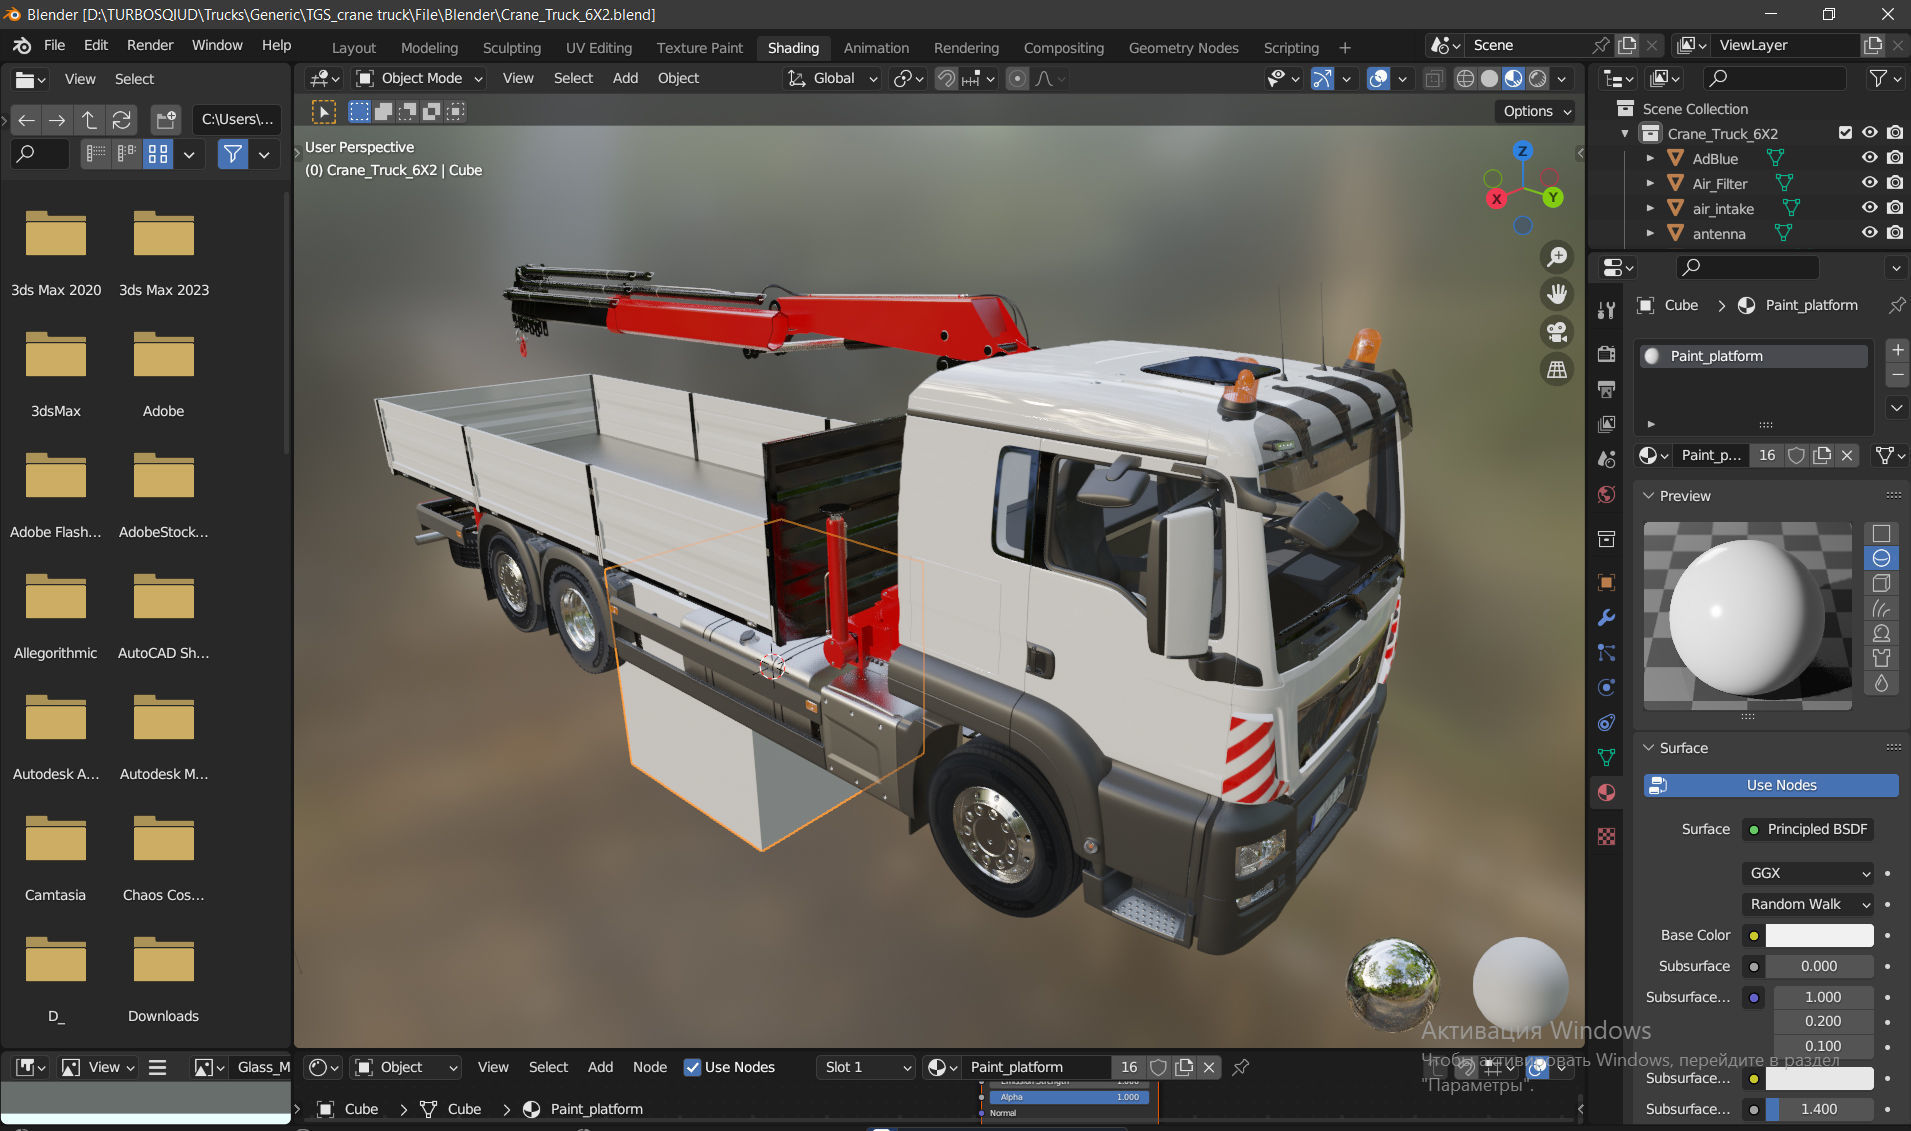
Task: Open Slot 1 material slot dropdown
Action: click(867, 1067)
